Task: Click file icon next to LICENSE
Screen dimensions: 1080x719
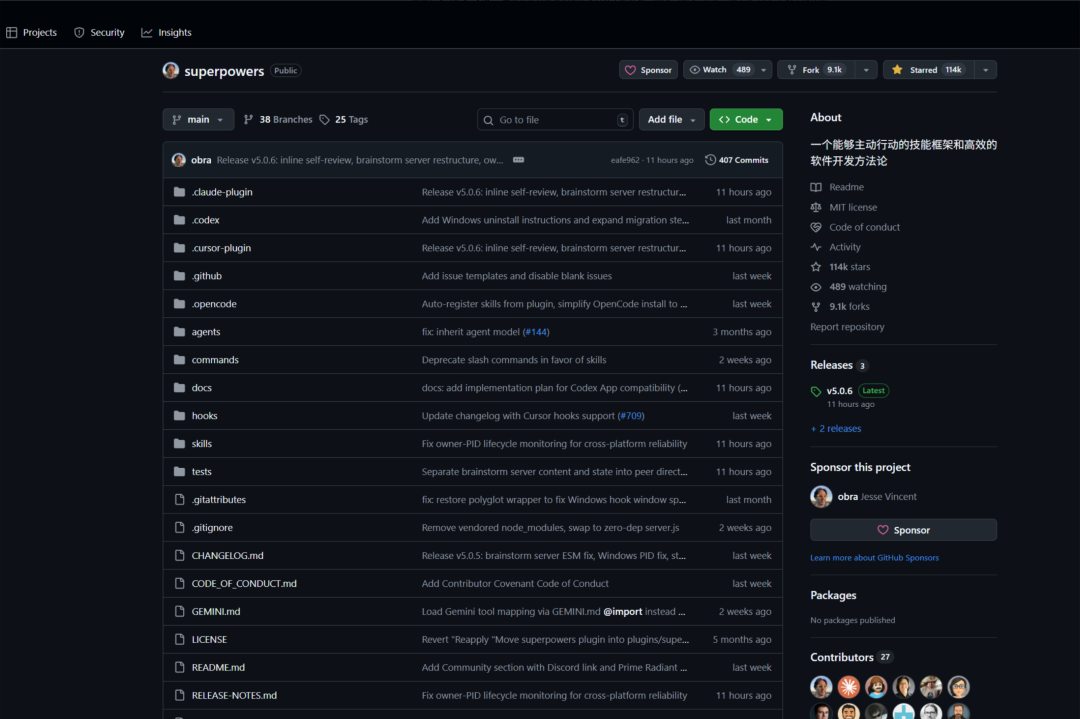Action: pos(179,639)
